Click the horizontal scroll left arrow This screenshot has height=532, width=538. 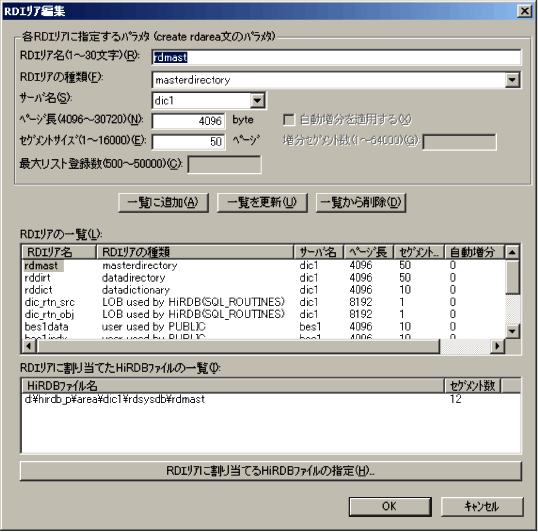29,346
